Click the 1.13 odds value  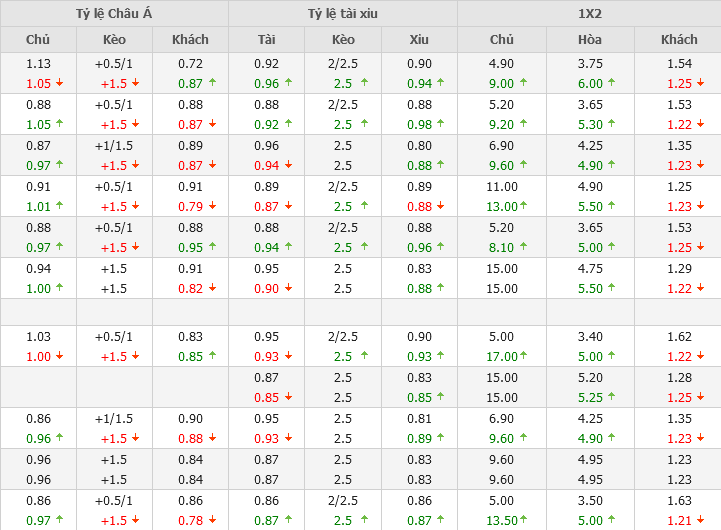tap(38, 64)
